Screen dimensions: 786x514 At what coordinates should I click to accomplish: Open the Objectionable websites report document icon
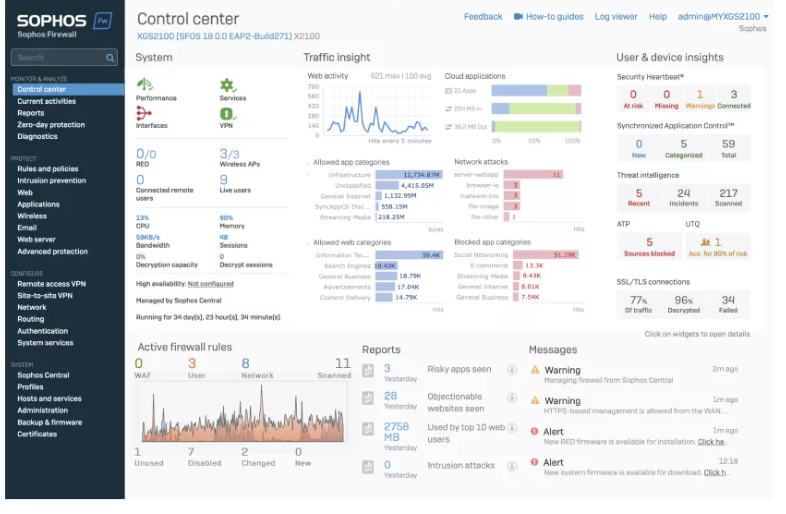point(369,401)
